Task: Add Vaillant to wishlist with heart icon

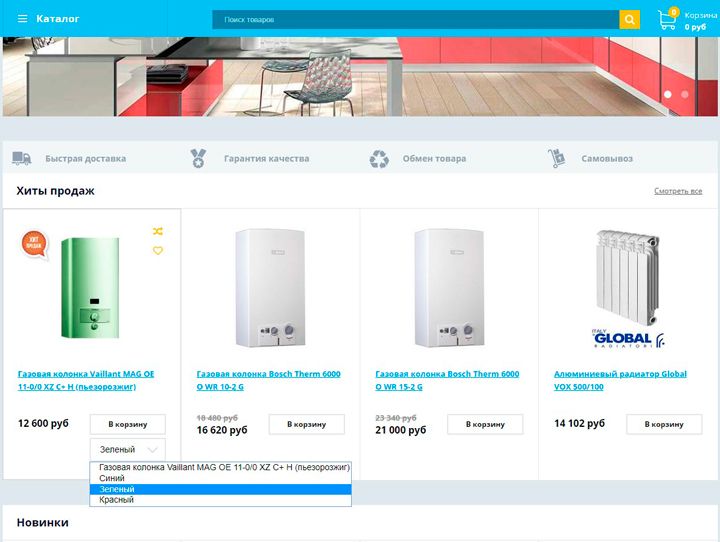Action: pyautogui.click(x=157, y=251)
